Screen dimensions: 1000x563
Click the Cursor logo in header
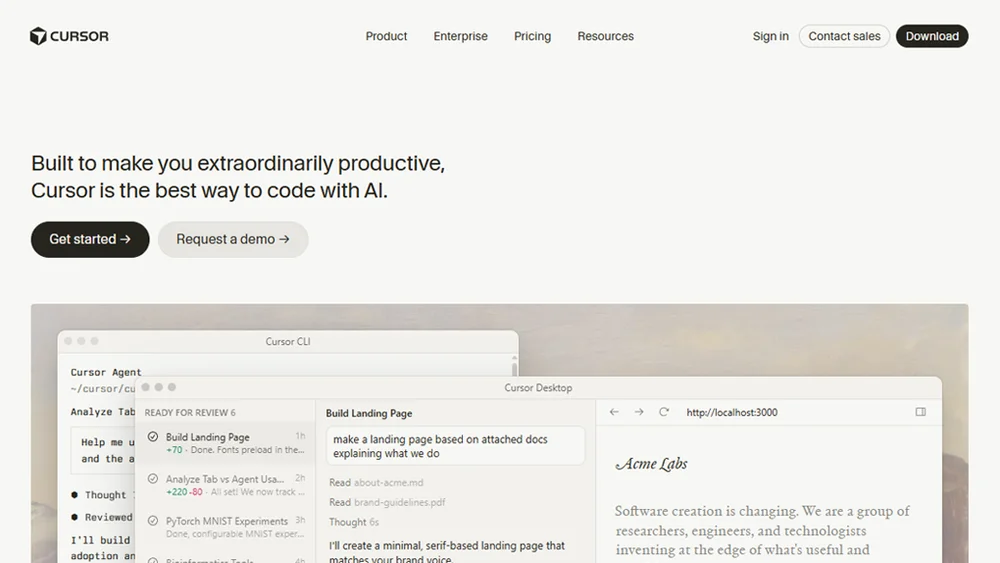tap(69, 36)
